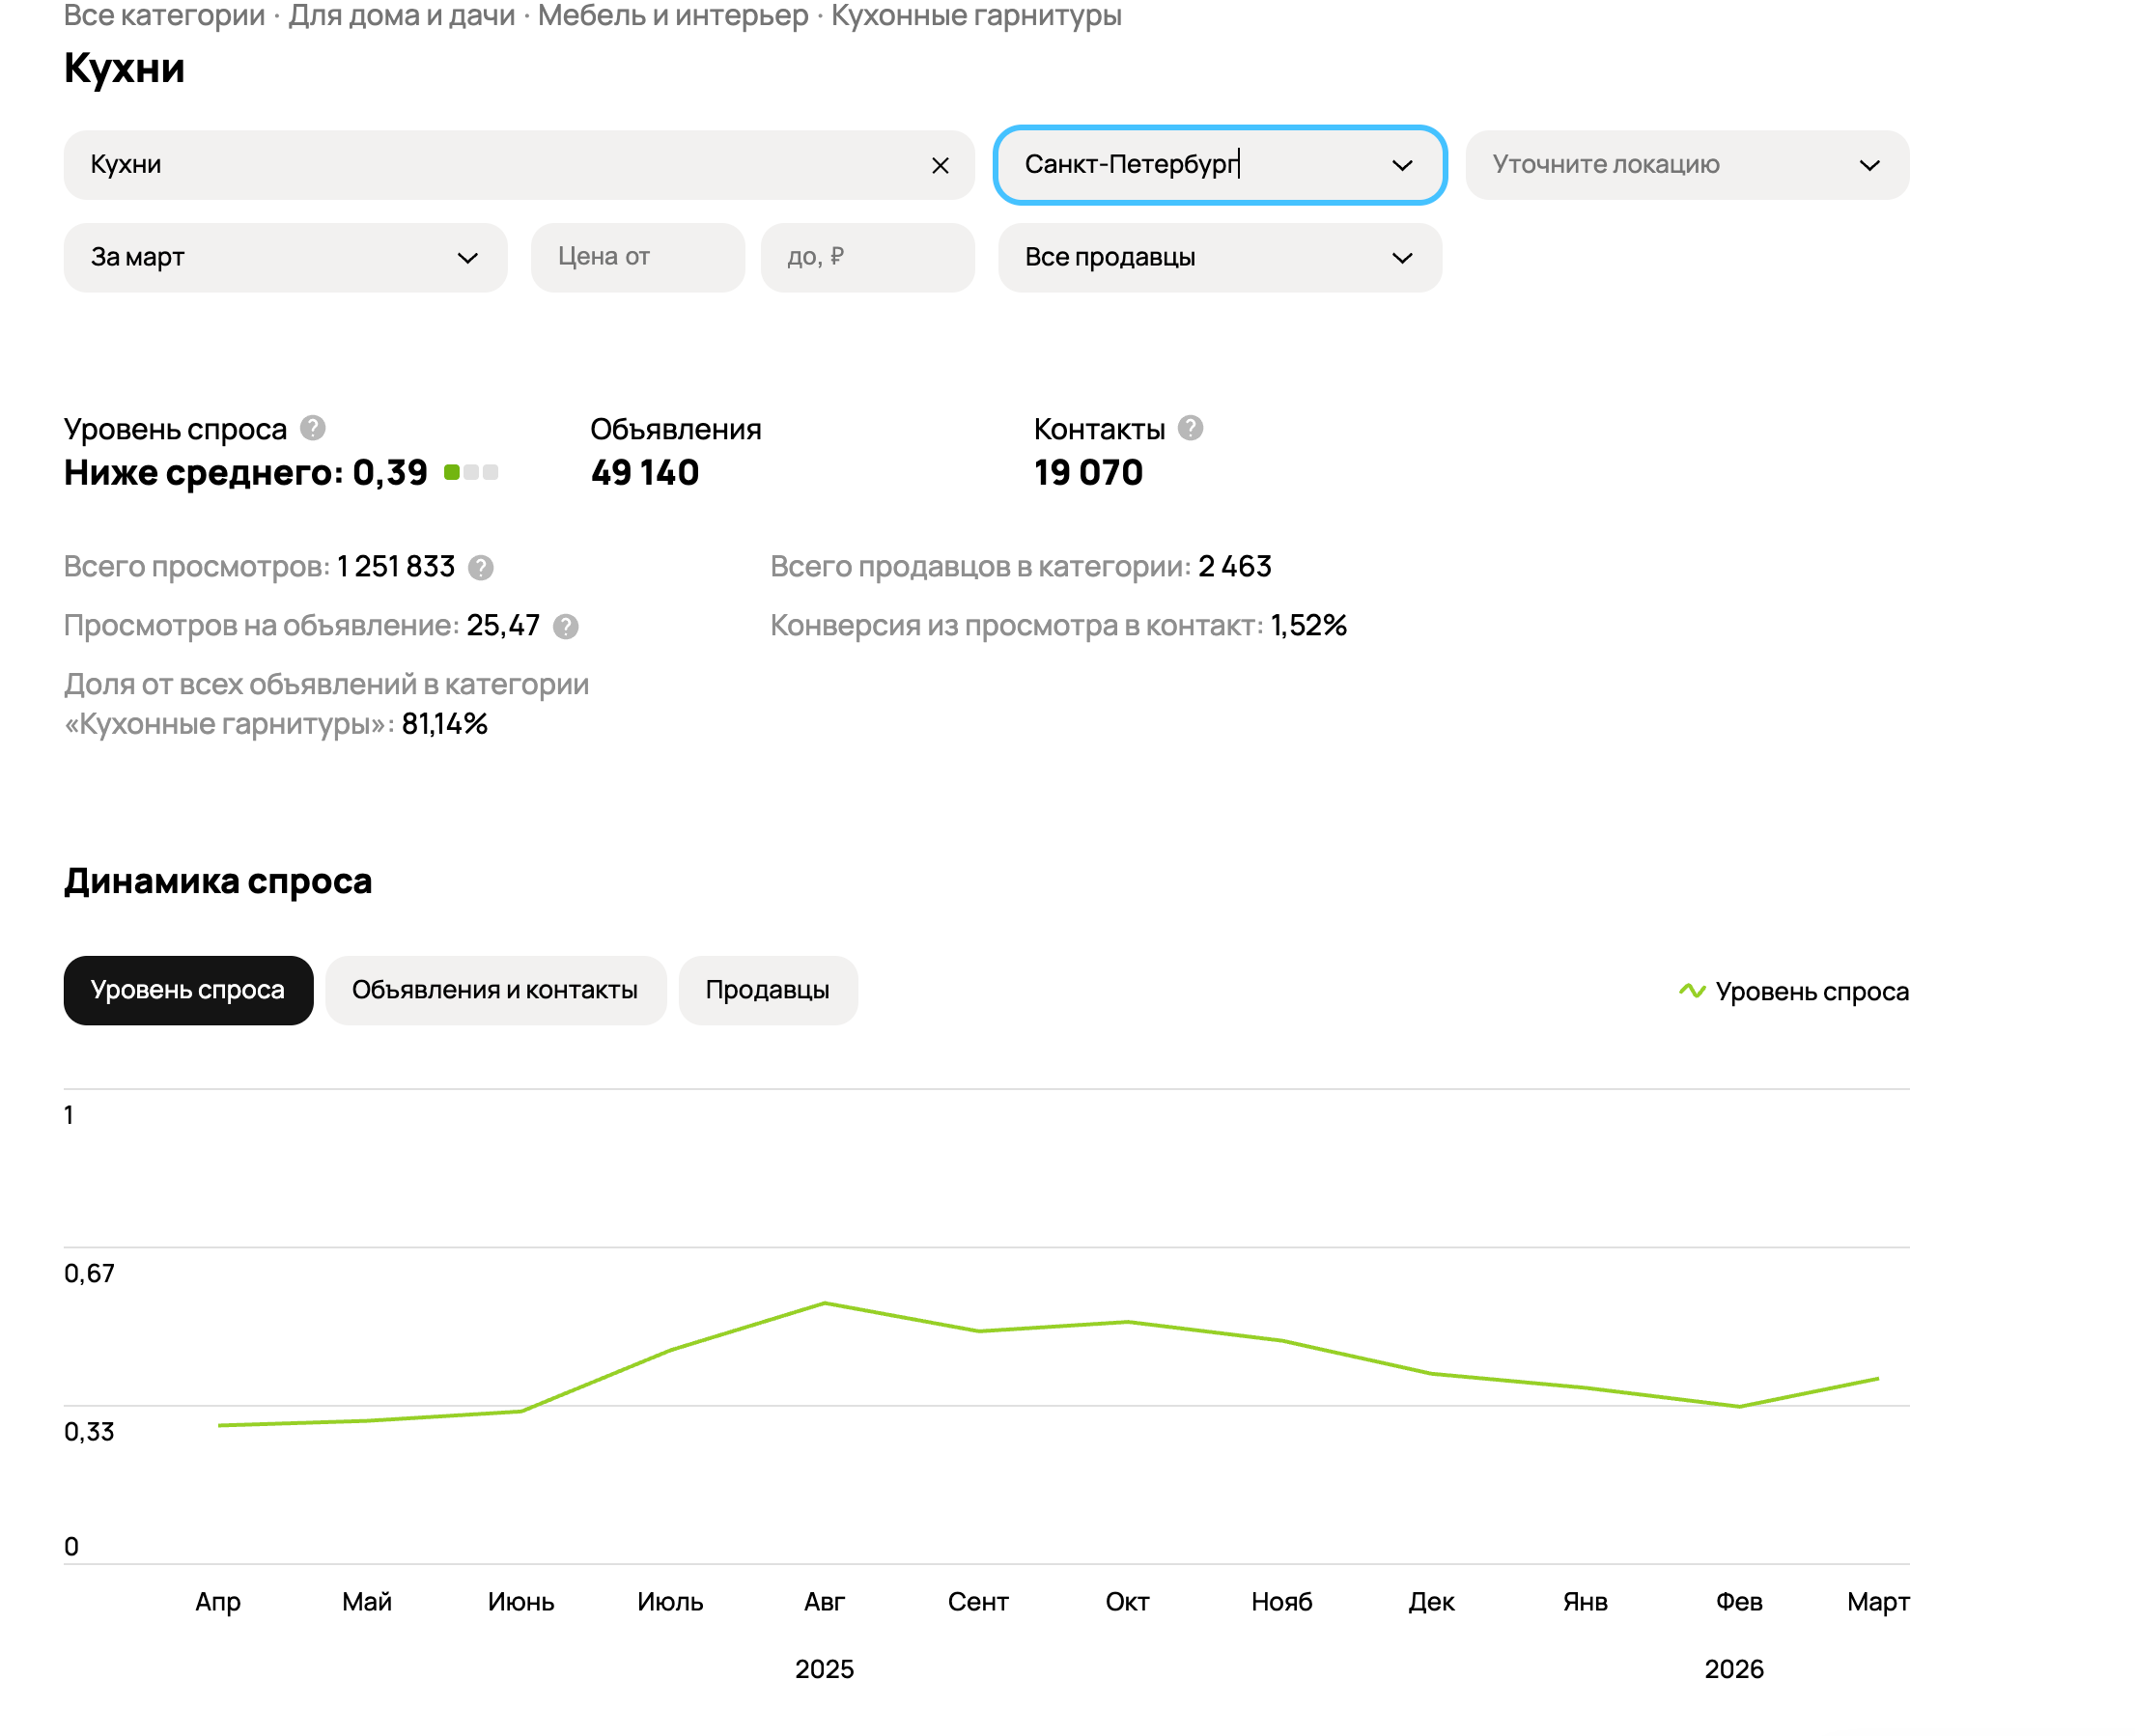Open the Уточните локацию dropdown
Viewport: 2135px width, 1736px height.
[1660, 165]
